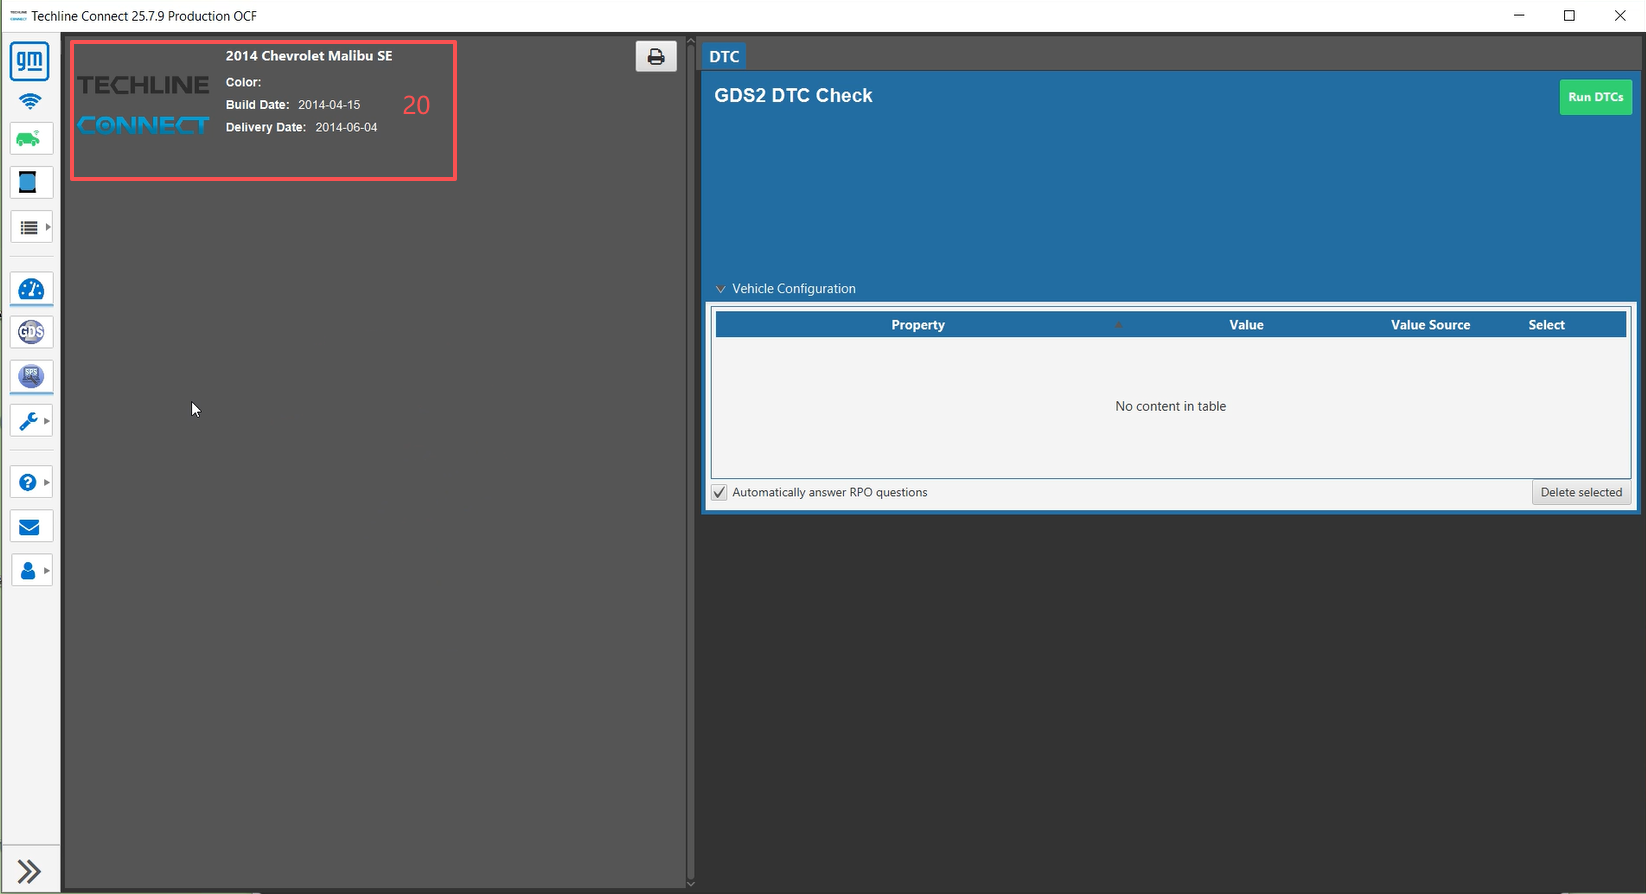Click the blue book icon in sidebar

[x=29, y=183]
